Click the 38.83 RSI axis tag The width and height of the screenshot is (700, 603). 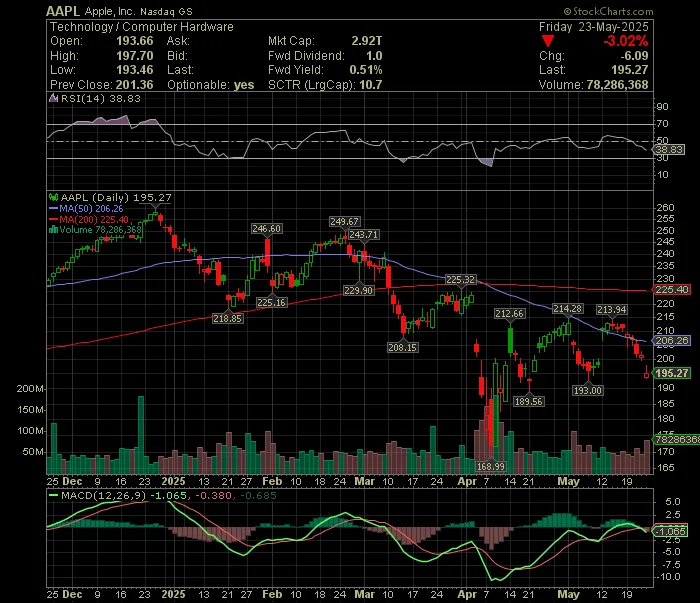tap(669, 150)
